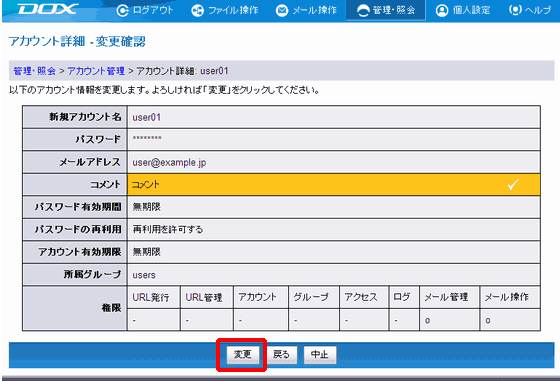560x381 pixels.
Task: Click the person icon beside 個人設定
Action: point(442,11)
